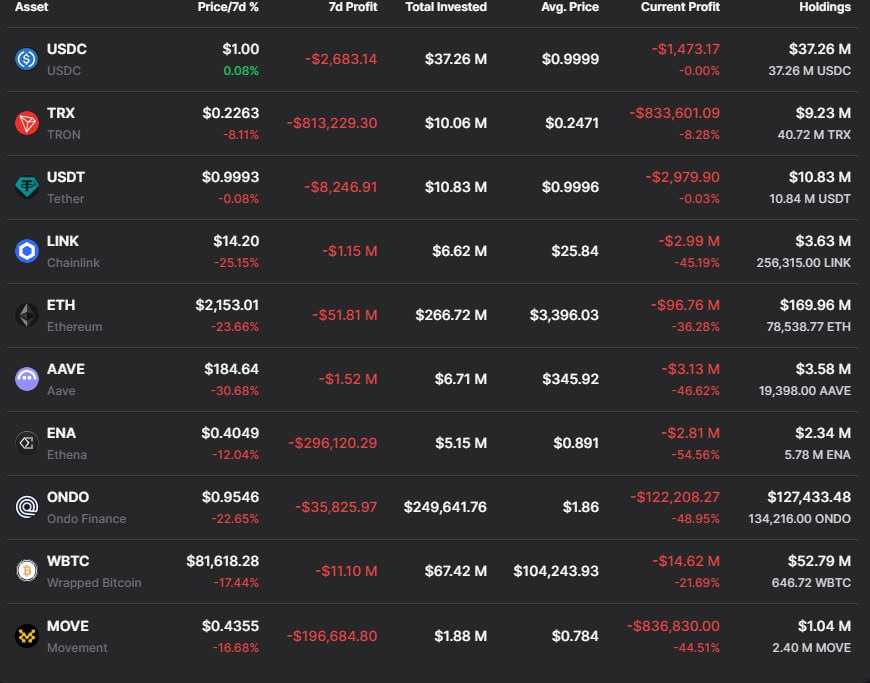Sort by Holdings column header

coord(825,7)
